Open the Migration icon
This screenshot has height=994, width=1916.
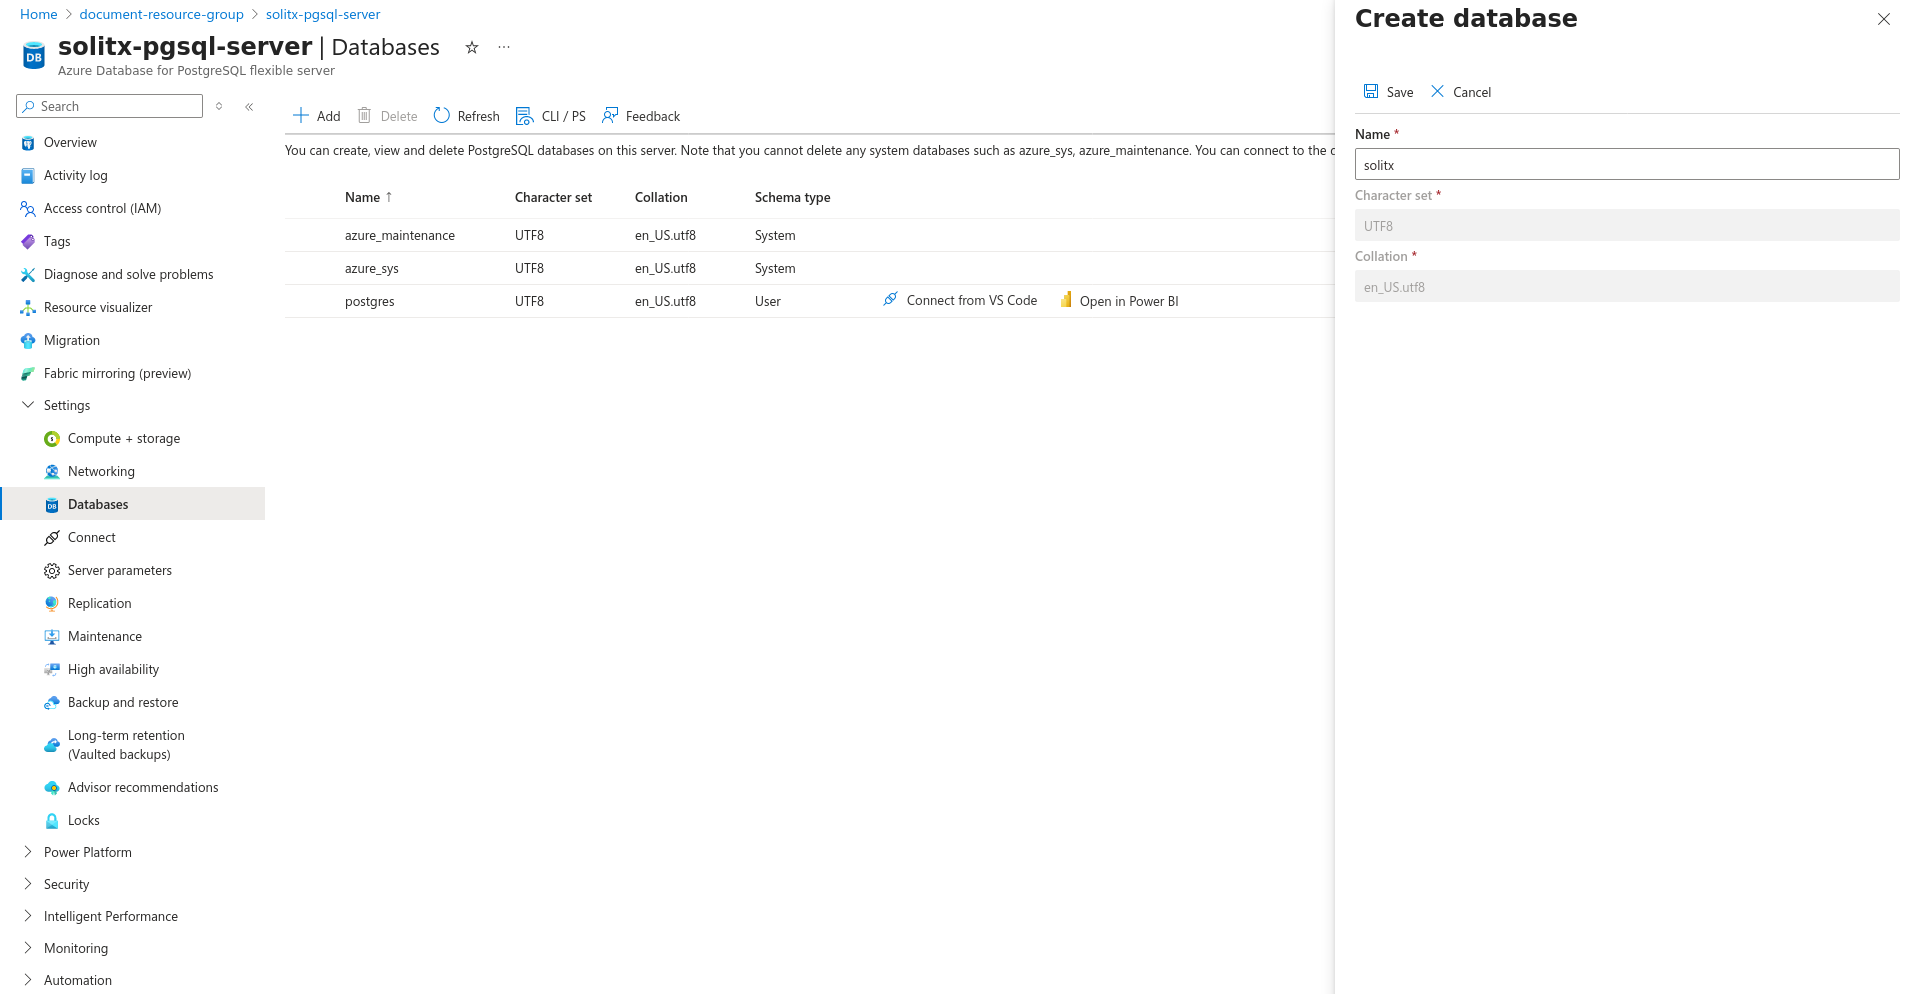click(x=28, y=341)
